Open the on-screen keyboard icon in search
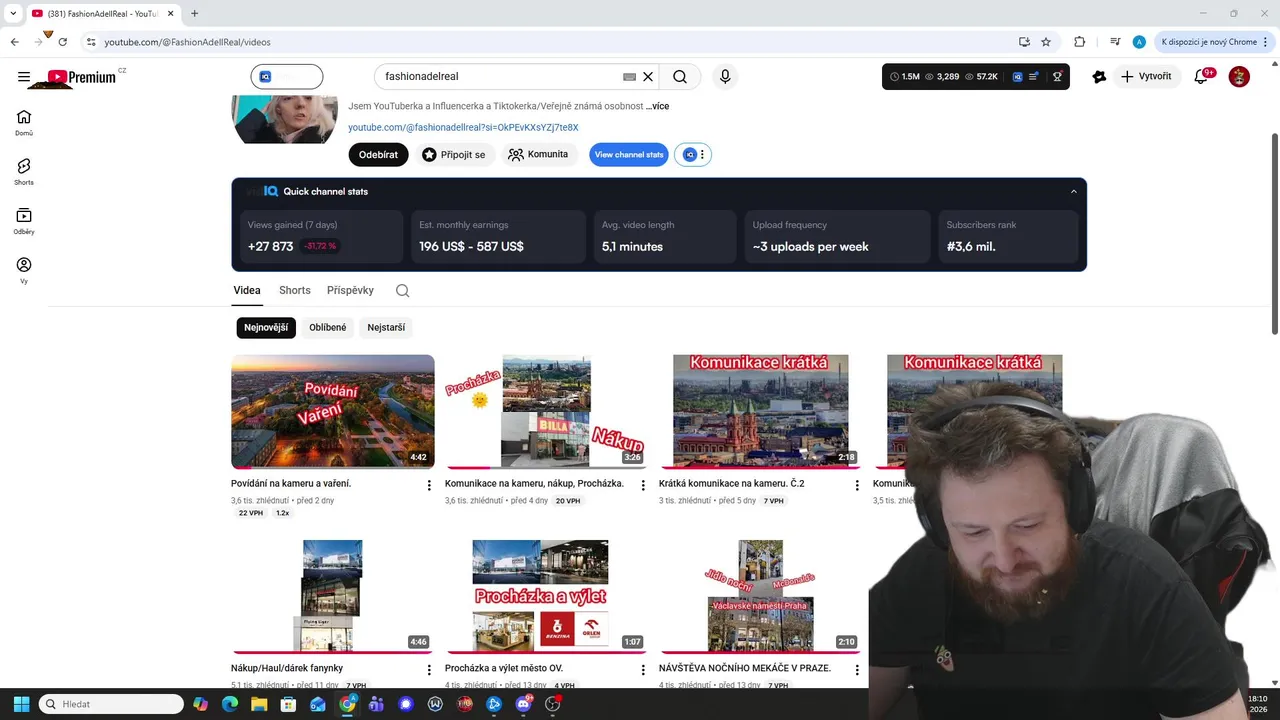The width and height of the screenshot is (1280, 720). tap(629, 76)
